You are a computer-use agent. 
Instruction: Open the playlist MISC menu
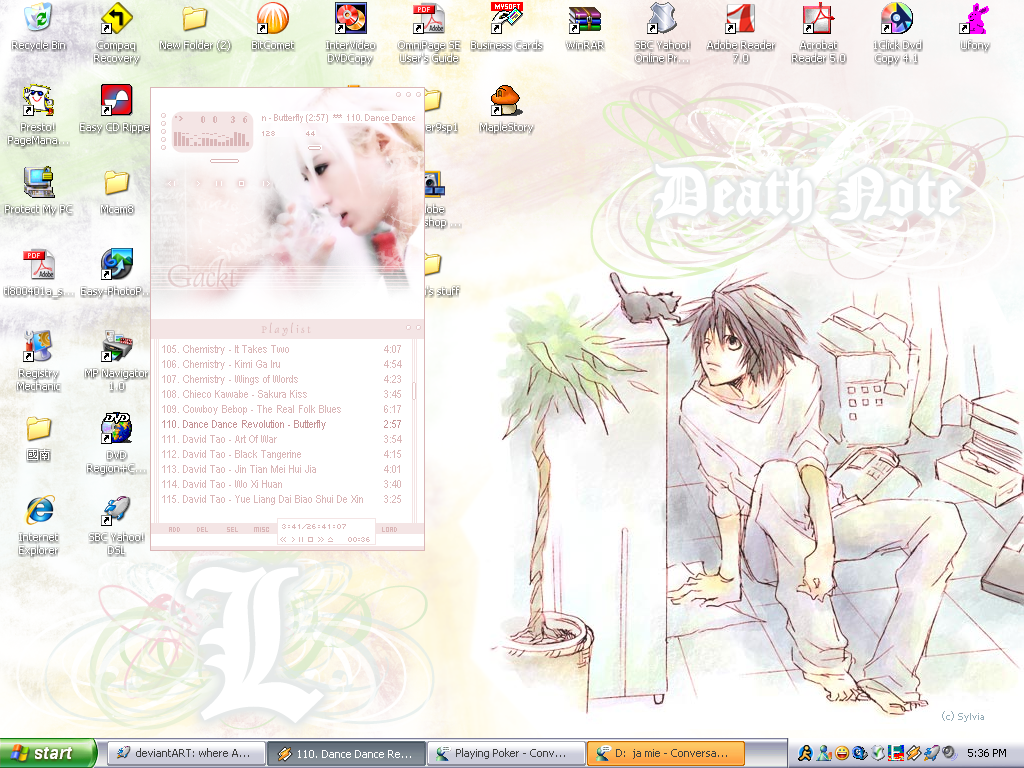point(261,530)
